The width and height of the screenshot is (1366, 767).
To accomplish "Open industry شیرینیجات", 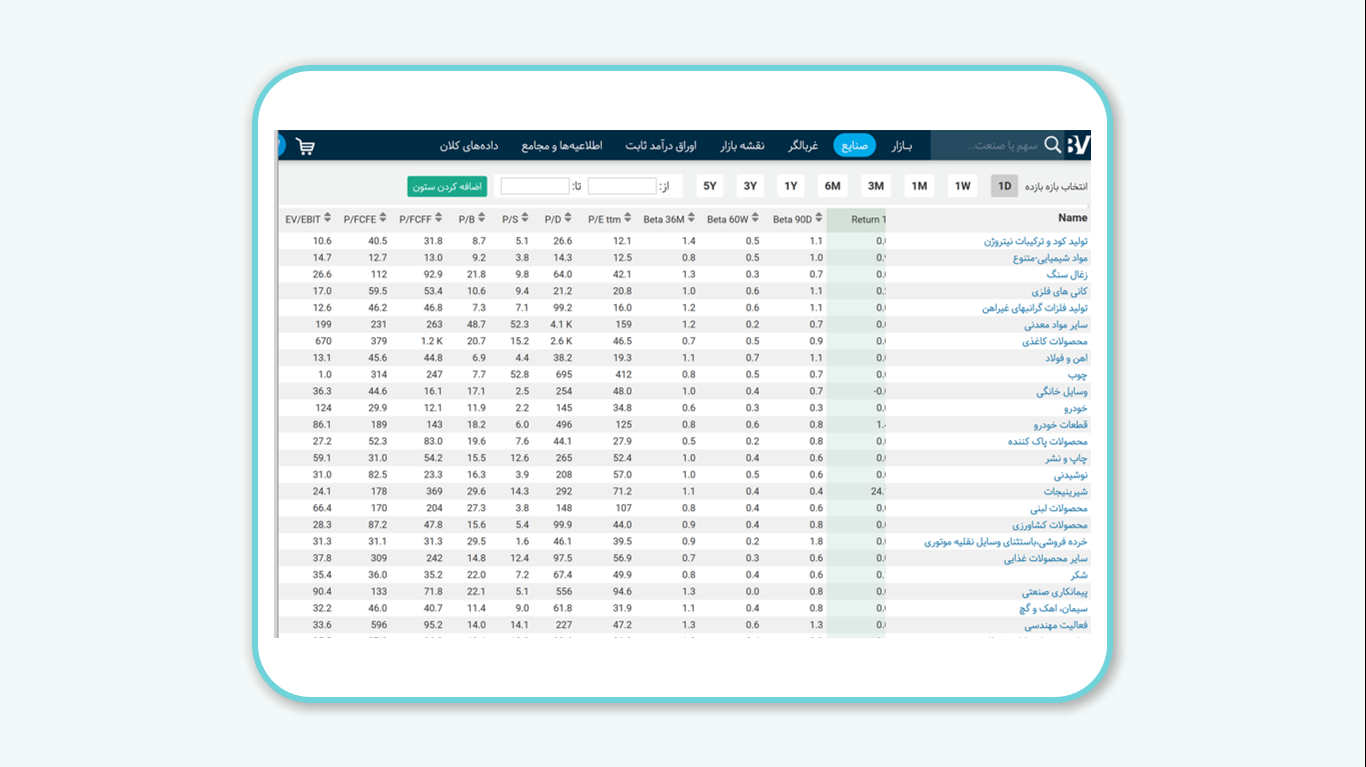I will [1066, 492].
